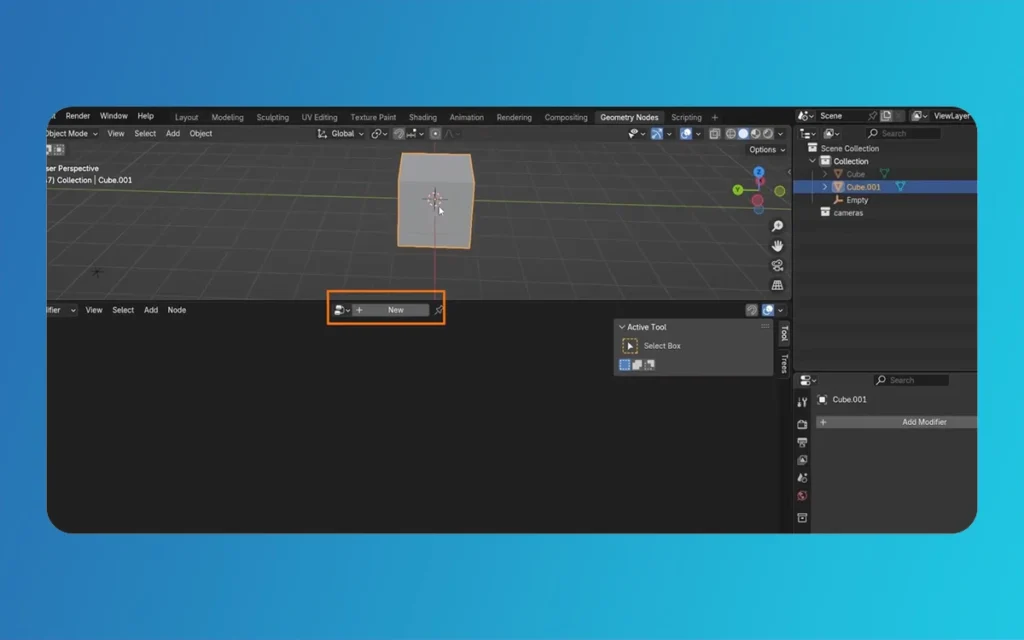Toggle X-ray mode in the viewport
Viewport: 1024px width, 640px height.
point(714,134)
